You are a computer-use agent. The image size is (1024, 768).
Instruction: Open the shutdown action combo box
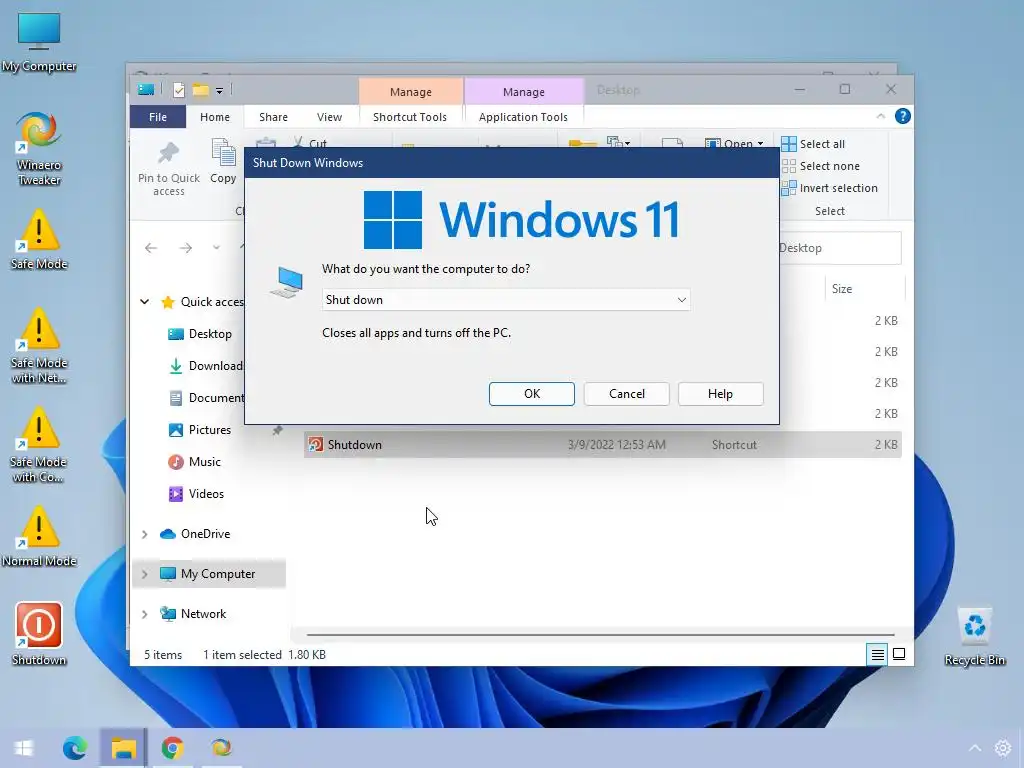click(x=506, y=300)
